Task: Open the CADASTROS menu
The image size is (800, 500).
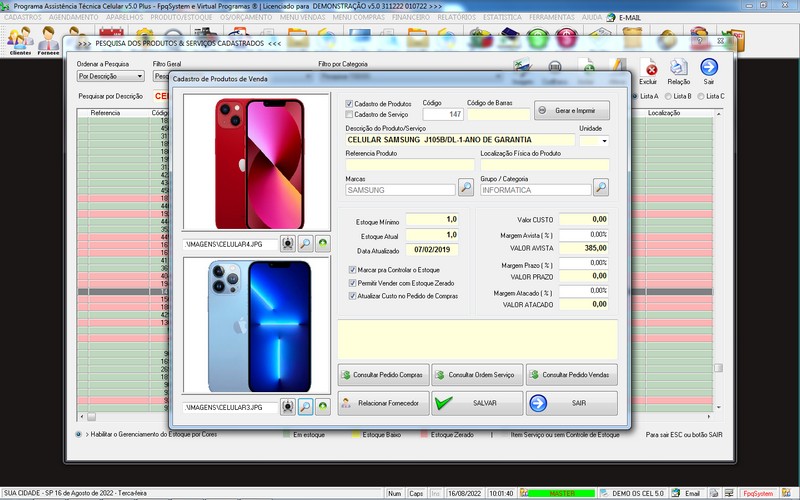Action: tap(23, 17)
